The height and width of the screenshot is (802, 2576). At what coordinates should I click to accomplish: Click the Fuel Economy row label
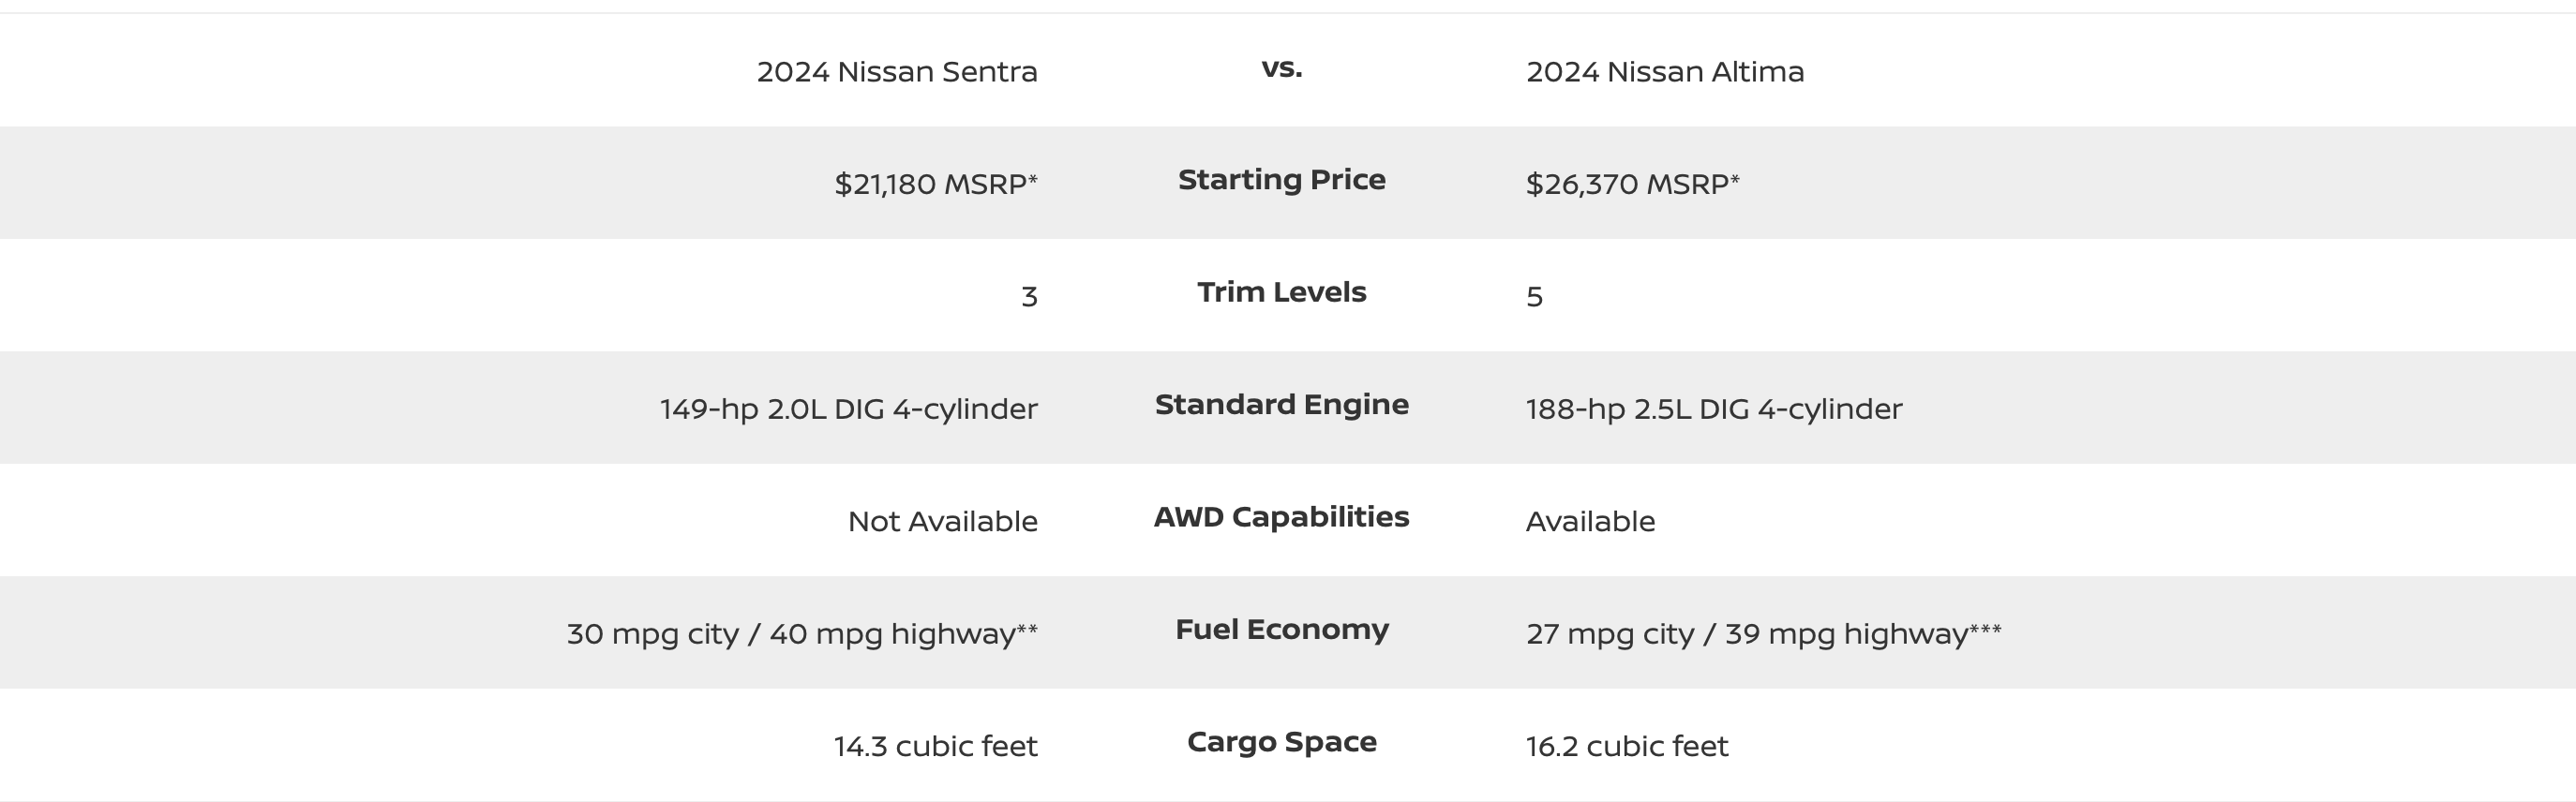(1282, 630)
